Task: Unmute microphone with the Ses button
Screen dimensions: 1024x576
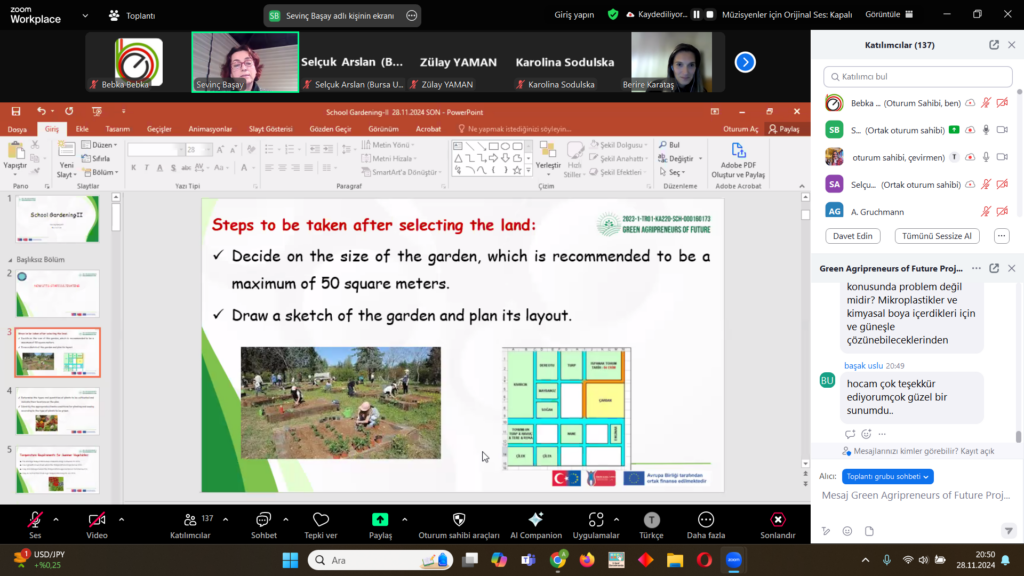Action: click(x=35, y=519)
